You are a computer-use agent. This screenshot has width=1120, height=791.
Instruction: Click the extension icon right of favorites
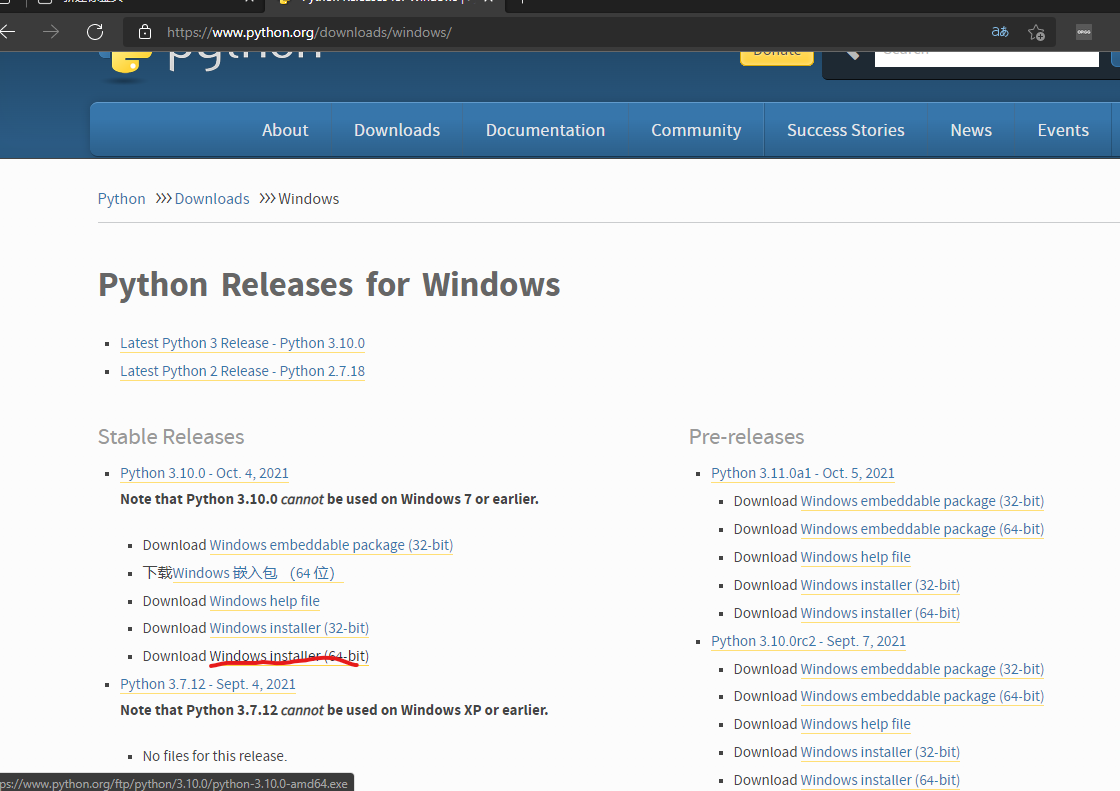pyautogui.click(x=1084, y=31)
